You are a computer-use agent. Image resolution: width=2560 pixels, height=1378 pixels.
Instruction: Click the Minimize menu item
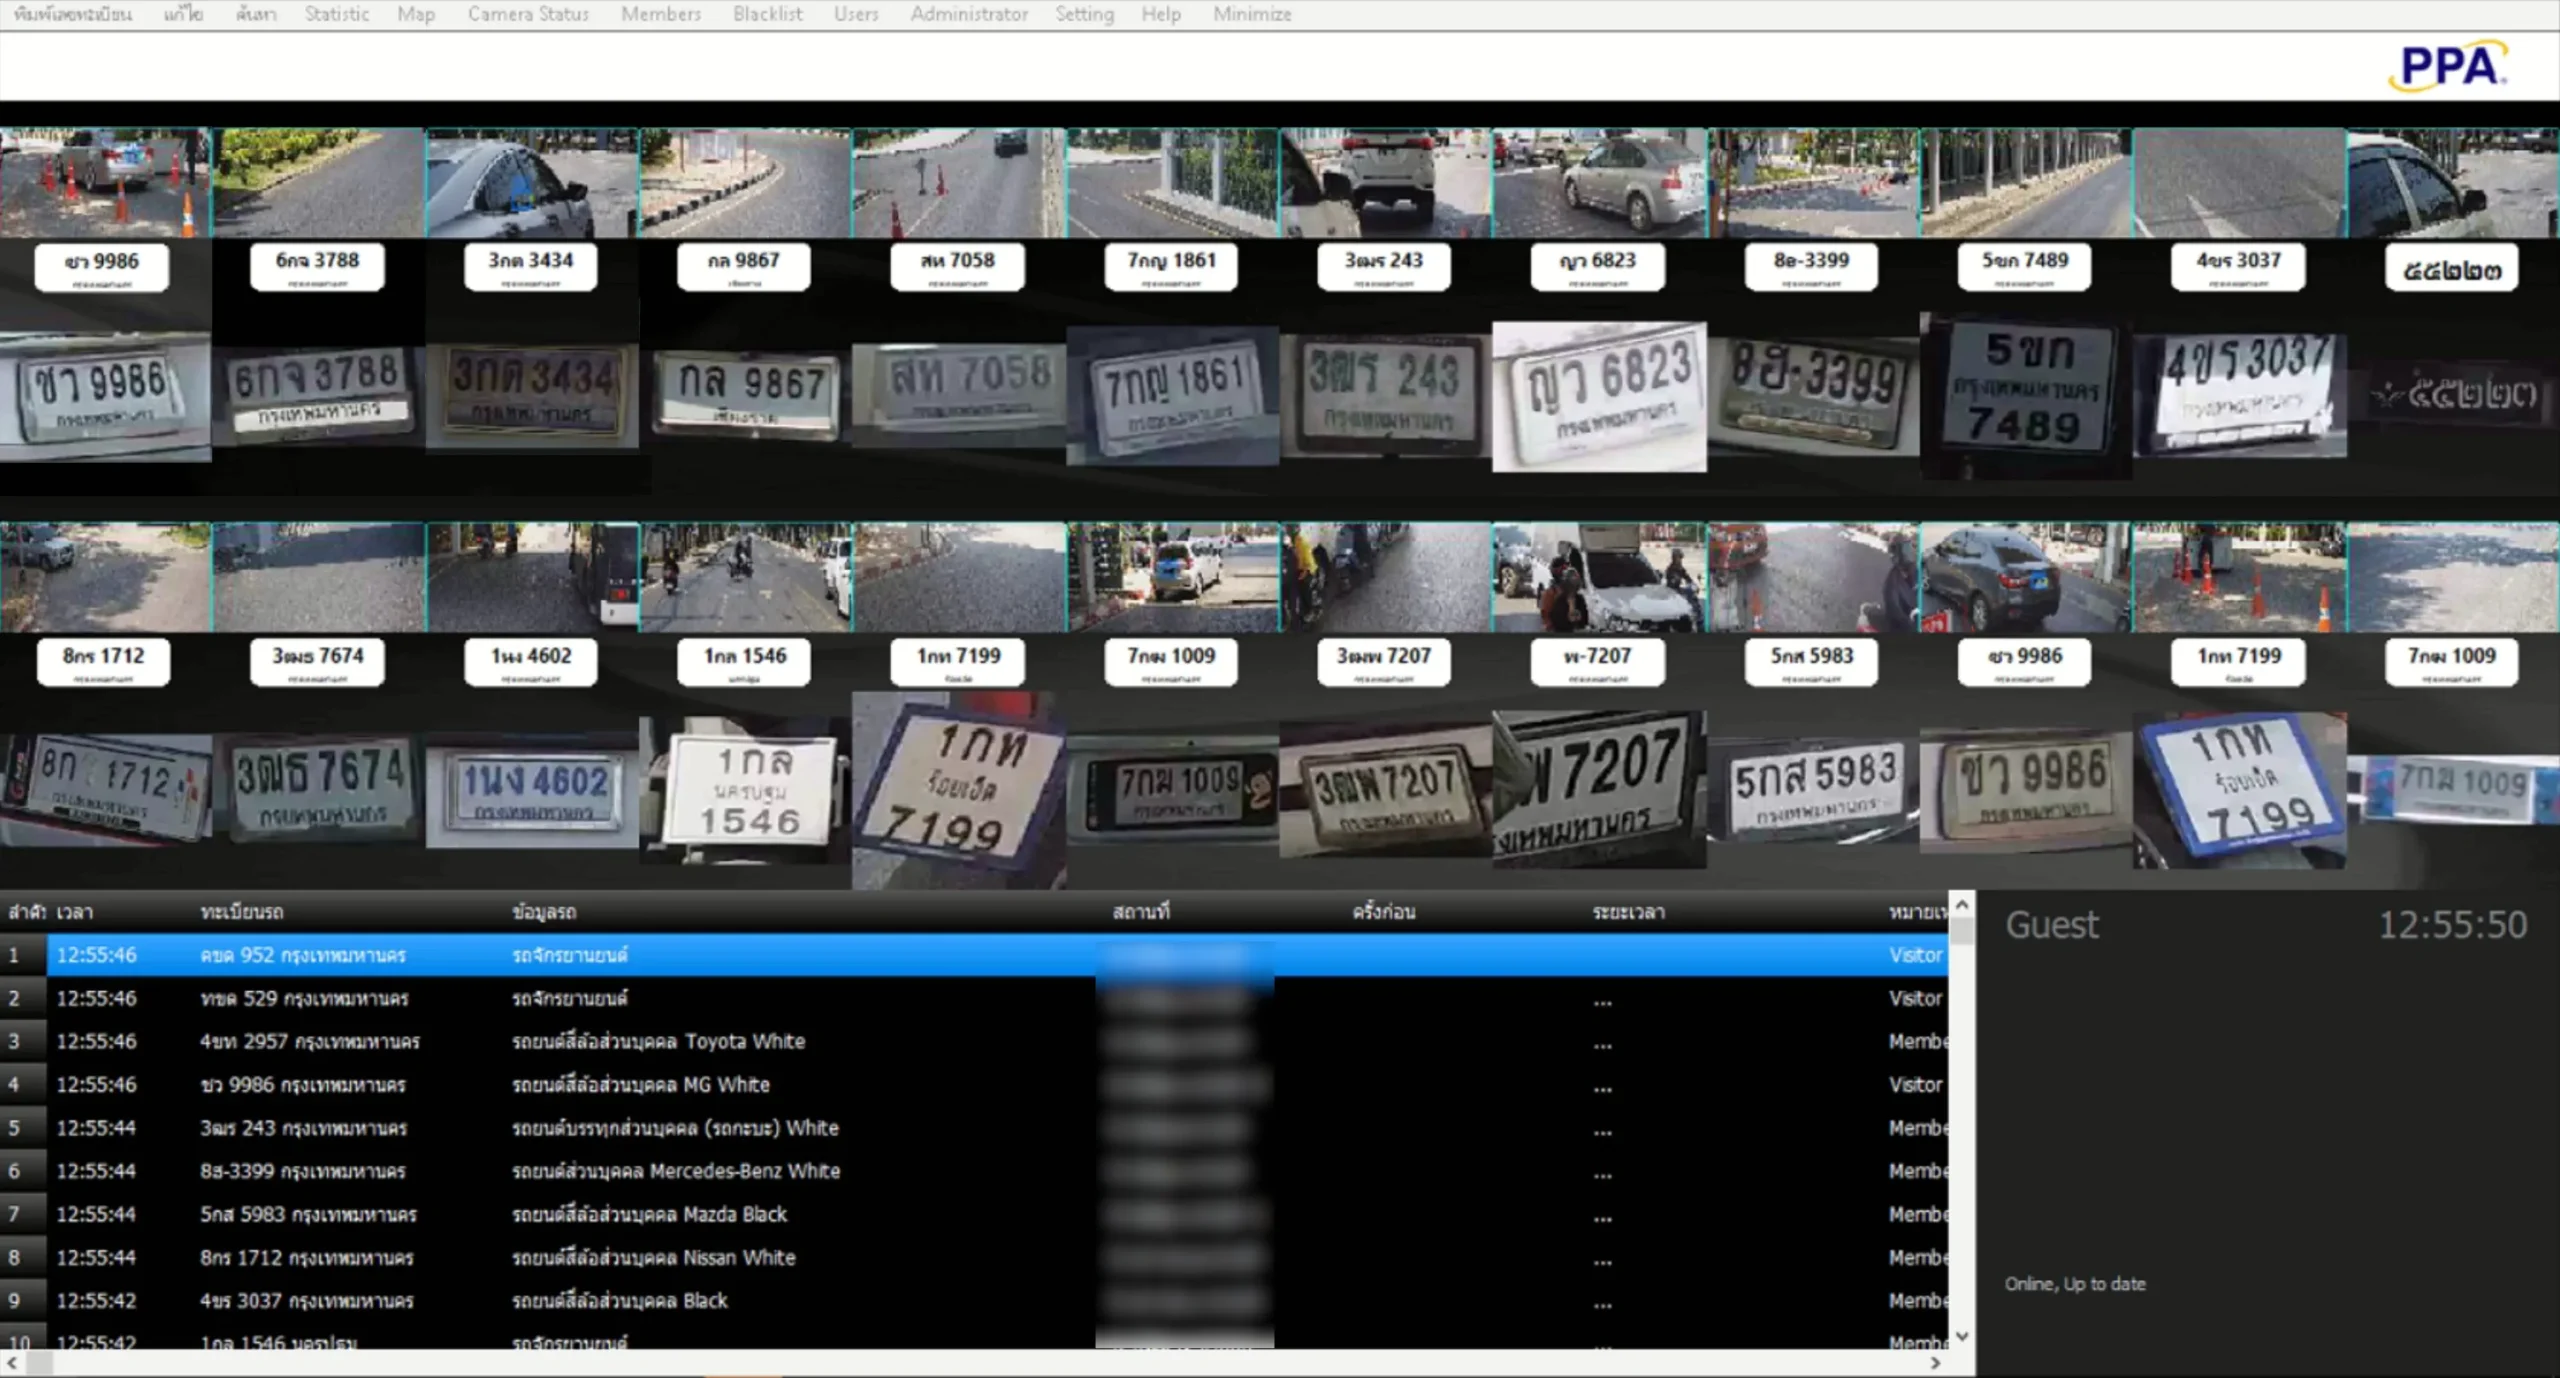point(1252,14)
